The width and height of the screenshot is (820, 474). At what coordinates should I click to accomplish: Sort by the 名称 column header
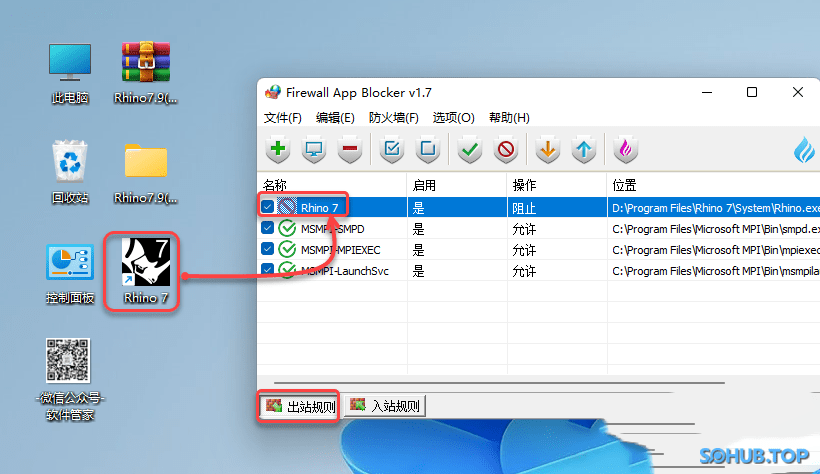coord(332,185)
